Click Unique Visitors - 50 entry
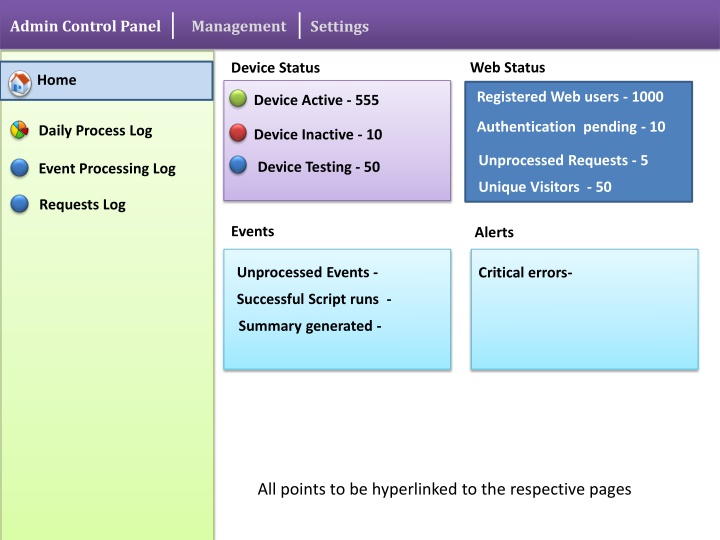Screen dimensions: 720x540 click(x=545, y=187)
